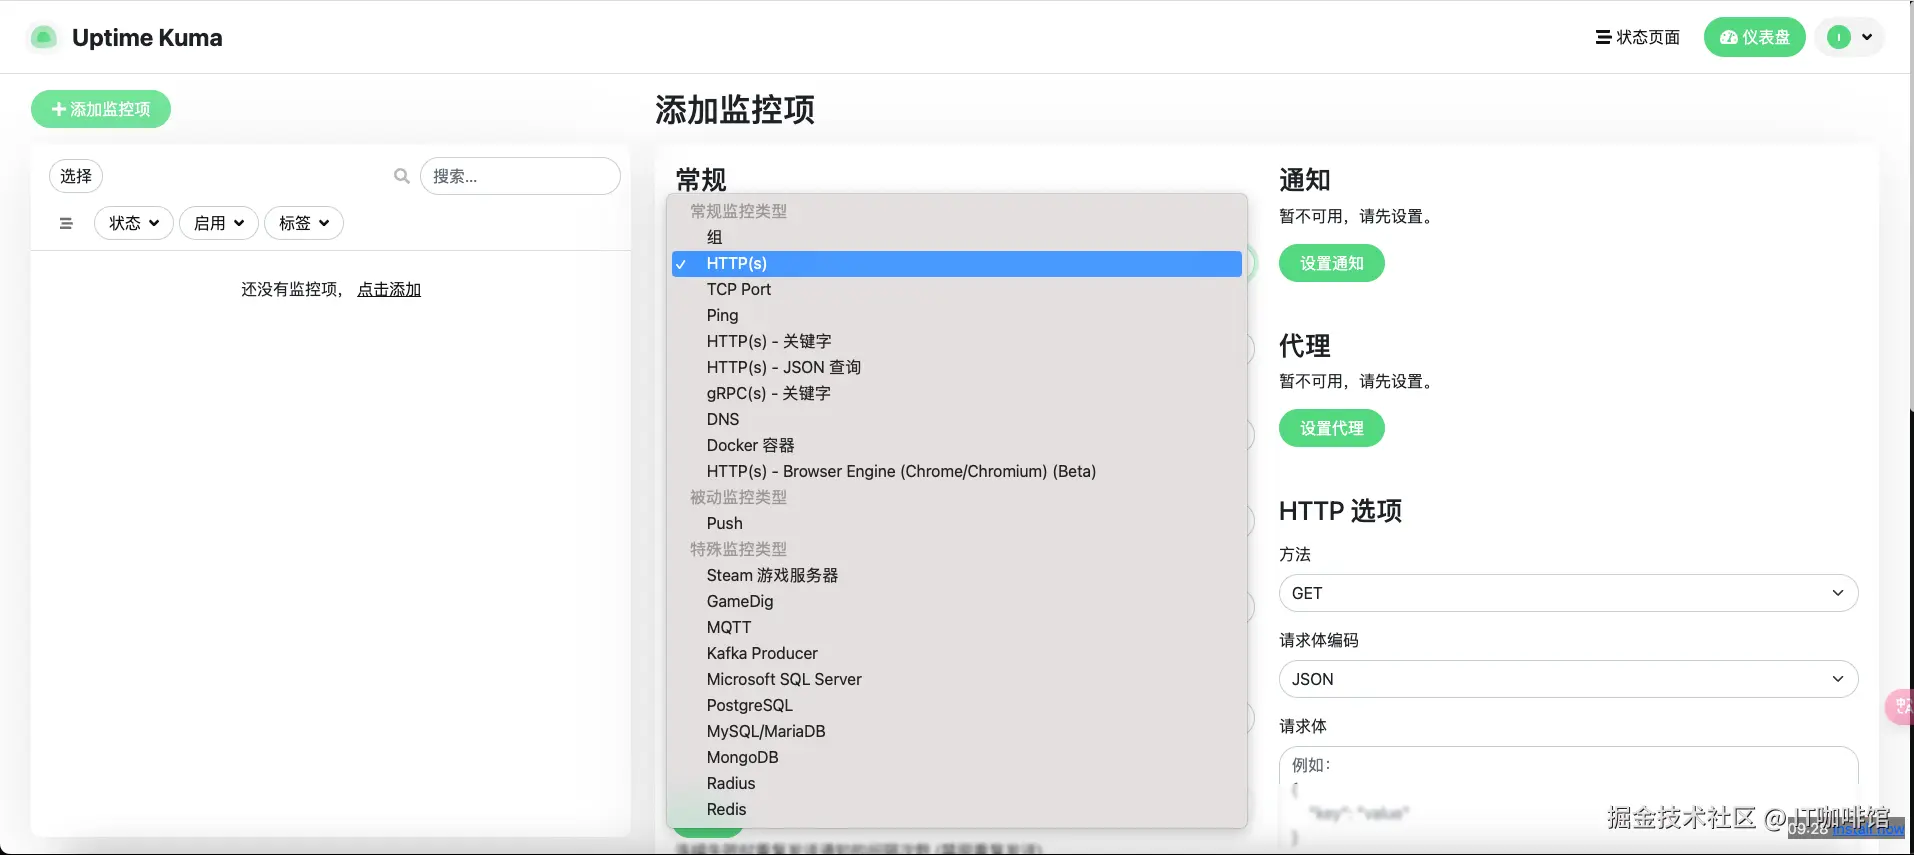The height and width of the screenshot is (855, 1914).
Task: Click the list filter lines icon
Action: coord(66,223)
